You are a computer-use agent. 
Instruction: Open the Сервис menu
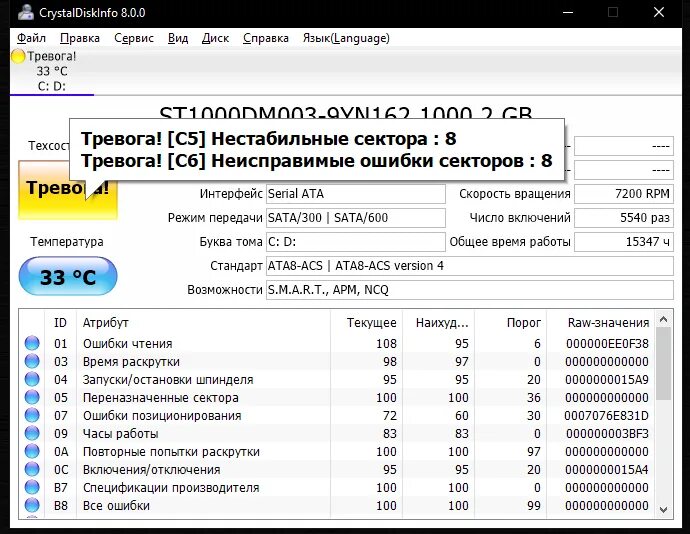click(134, 38)
